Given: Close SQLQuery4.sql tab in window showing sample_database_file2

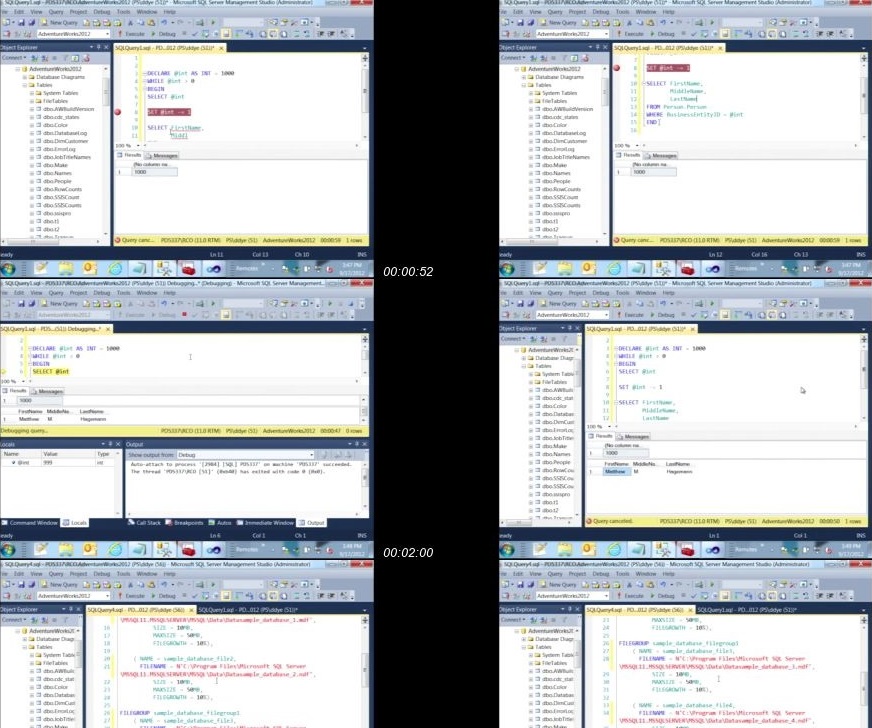Looking at the screenshot, I should 191,610.
